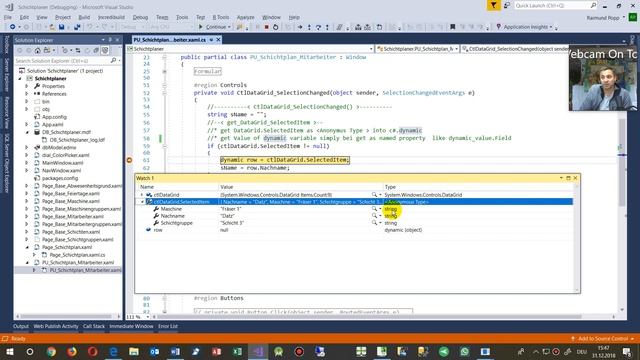Click the Quick Launch search field
Screen dimensions: 640x360
click(556, 5)
